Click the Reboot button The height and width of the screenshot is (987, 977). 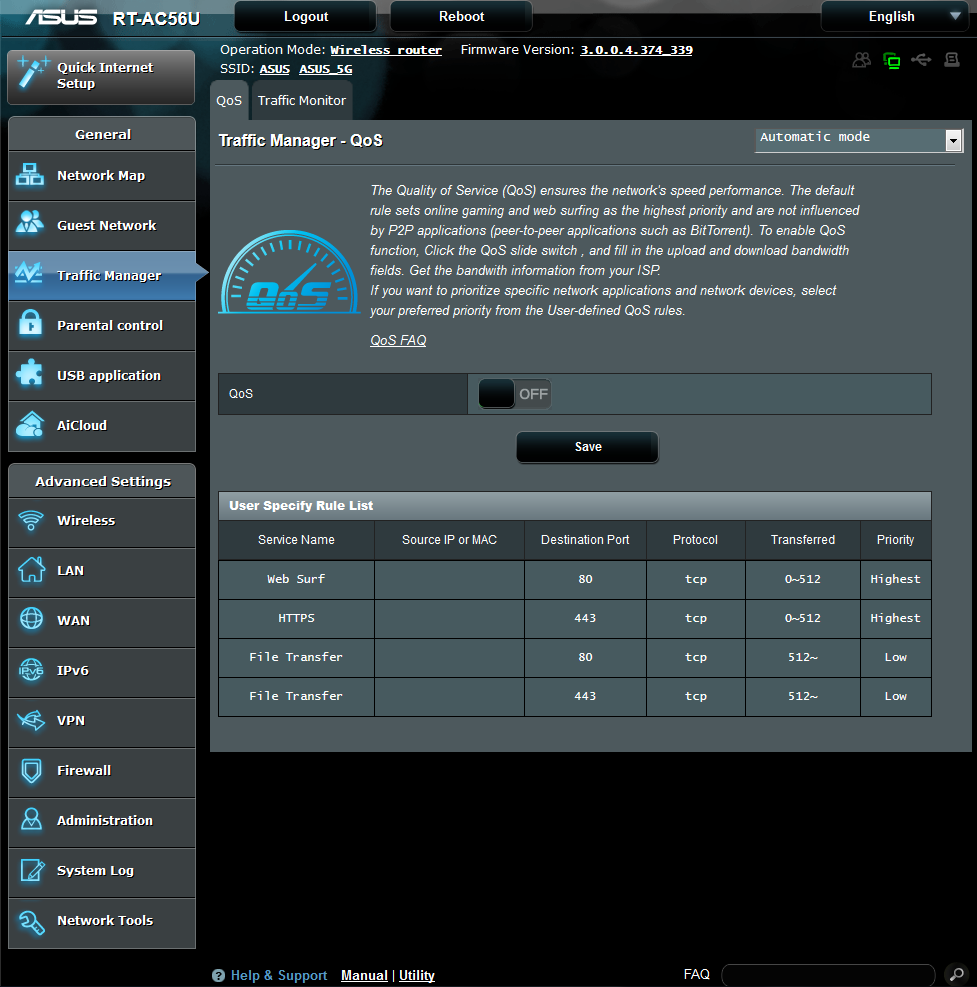tap(461, 16)
